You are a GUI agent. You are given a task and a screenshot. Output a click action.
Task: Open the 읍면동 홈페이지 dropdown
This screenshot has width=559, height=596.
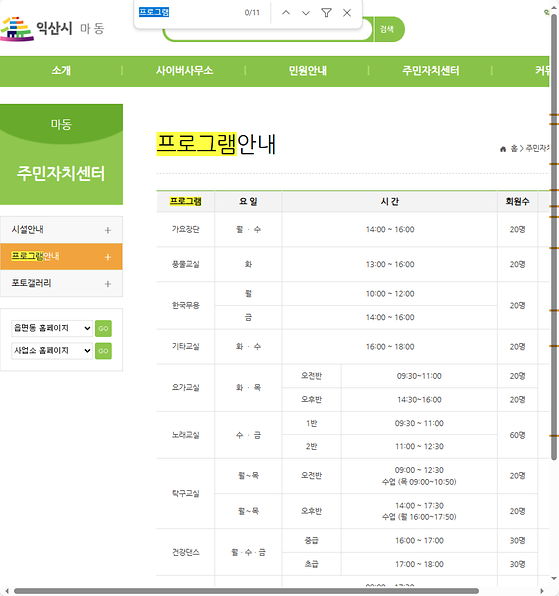(x=52, y=328)
